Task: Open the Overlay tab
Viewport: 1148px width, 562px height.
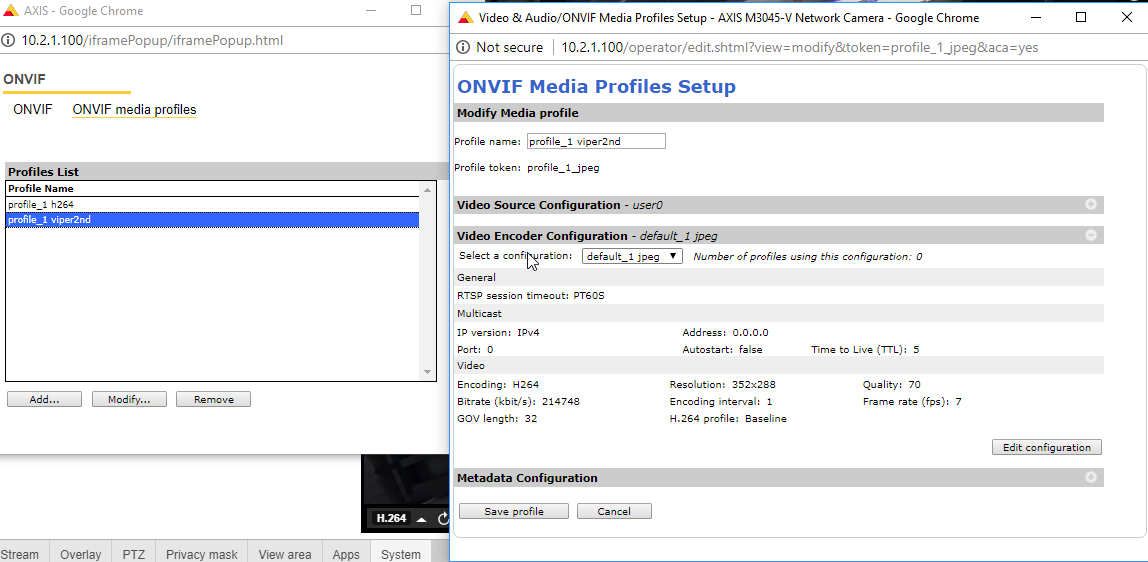Action: [81, 554]
